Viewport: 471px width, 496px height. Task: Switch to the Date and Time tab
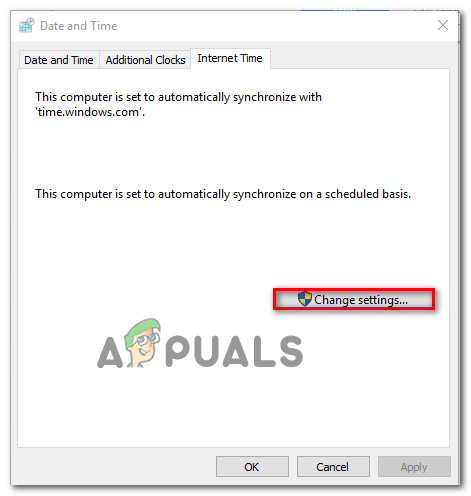(59, 60)
